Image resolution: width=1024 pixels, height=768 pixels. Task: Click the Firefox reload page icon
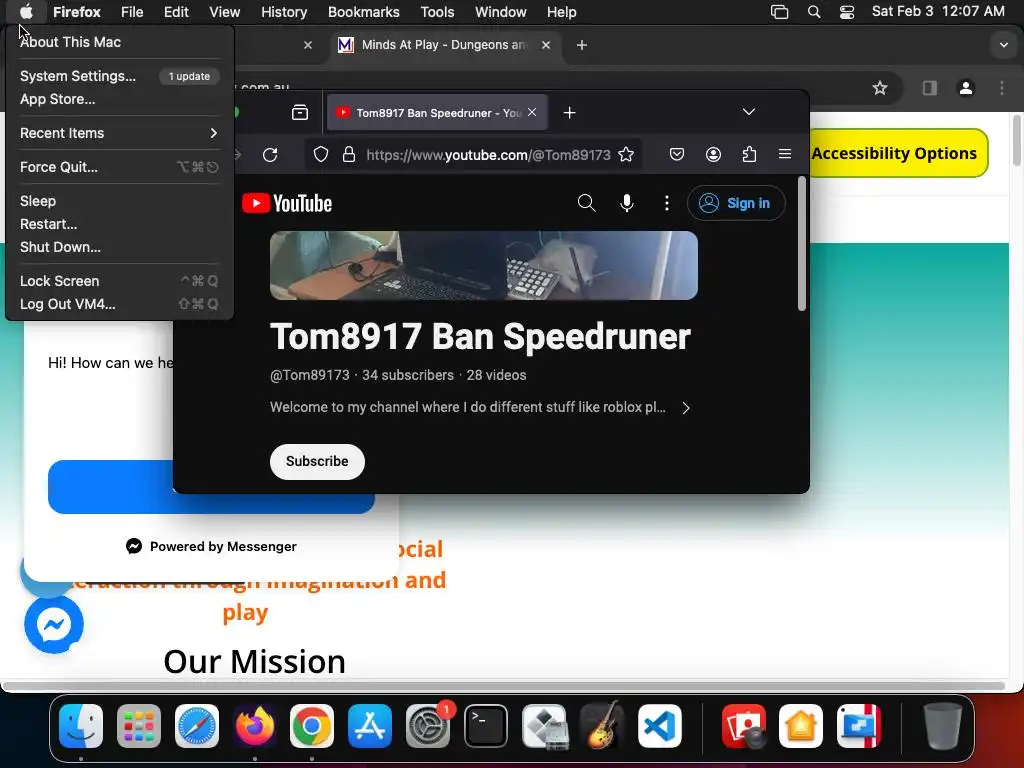pyautogui.click(x=270, y=155)
